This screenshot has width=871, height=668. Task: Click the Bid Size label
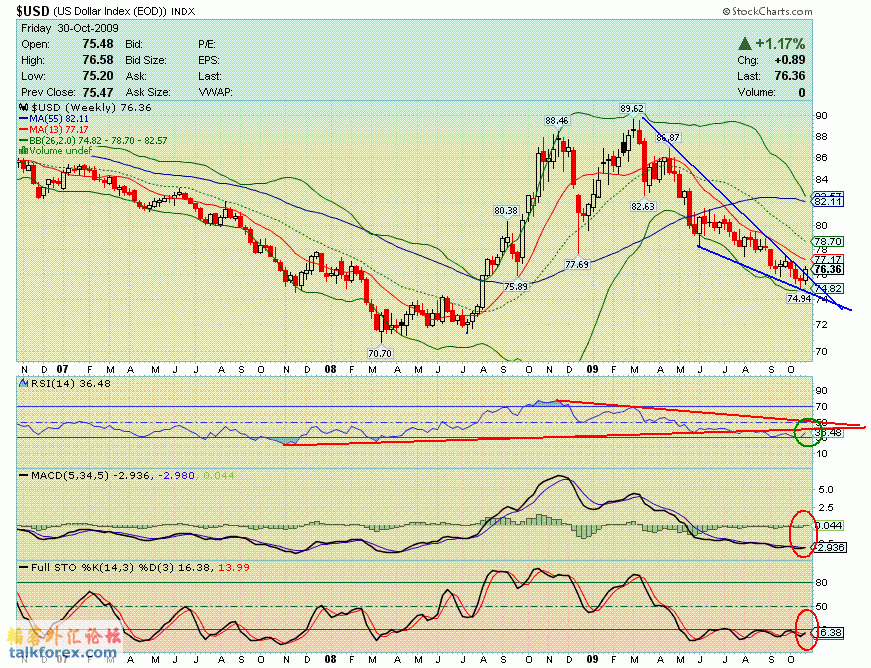click(x=146, y=60)
